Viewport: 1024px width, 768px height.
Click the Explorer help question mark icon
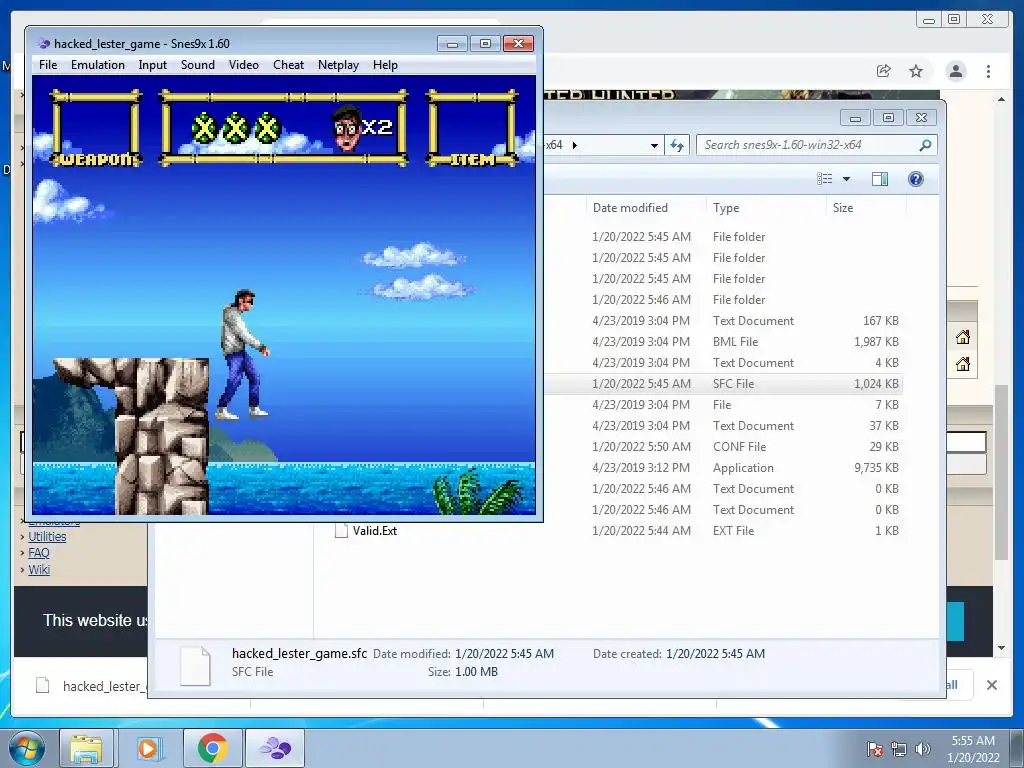[916, 179]
